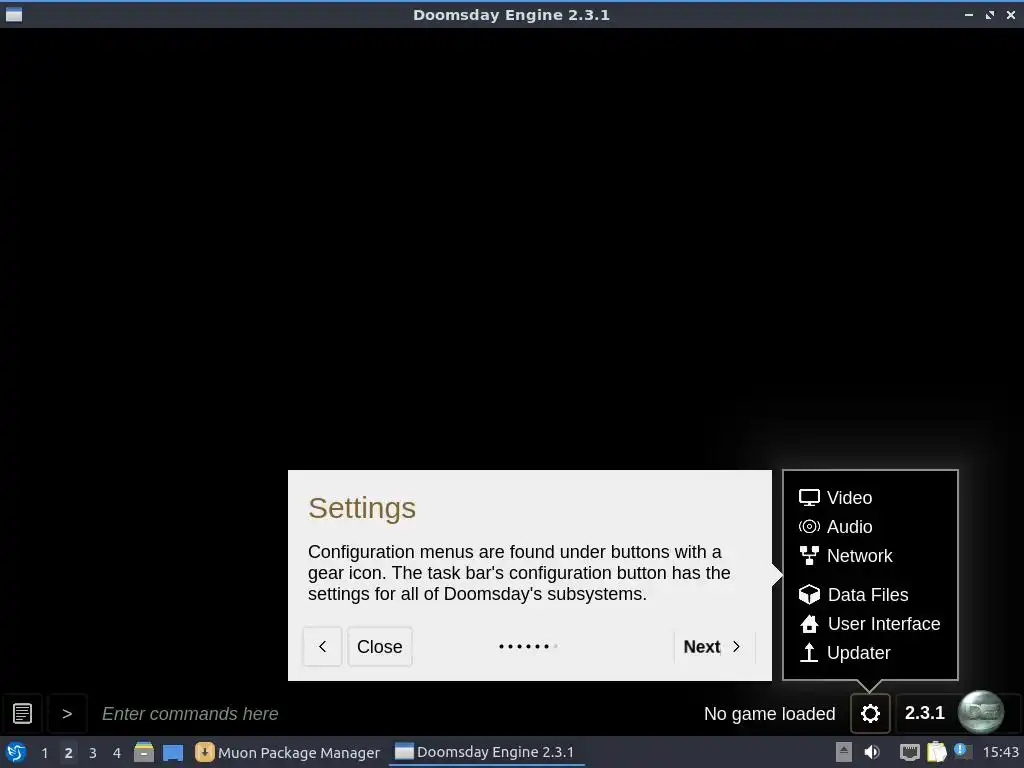Viewport: 1024px width, 768px height.
Task: Open the Audio settings entry
Action: [x=835, y=526]
